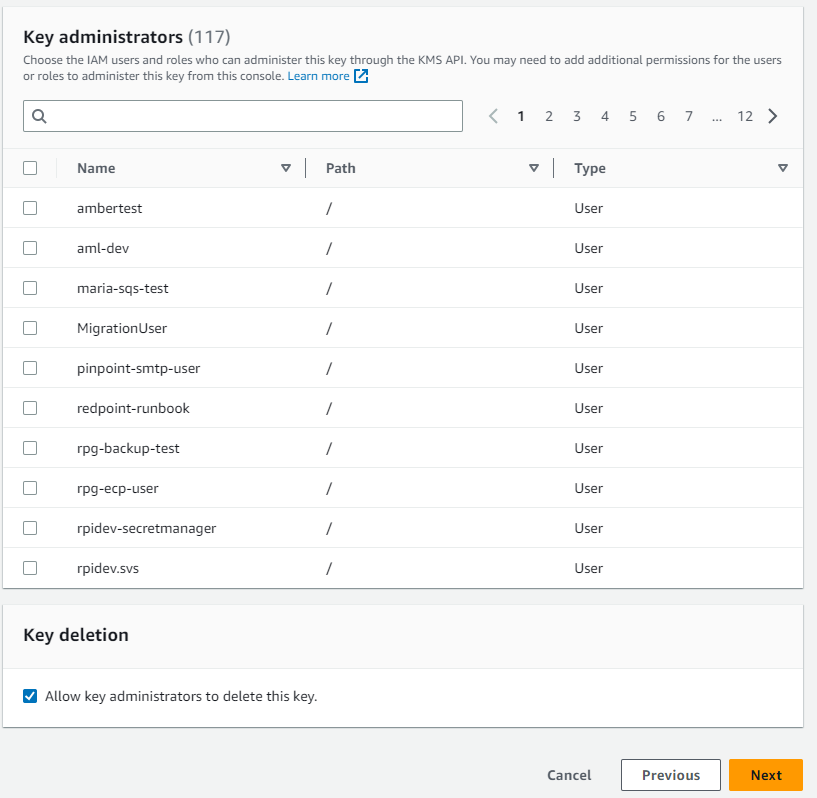This screenshot has height=798, width=817.
Task: Disable Allow key administrators to delete
Action: pyautogui.click(x=30, y=696)
